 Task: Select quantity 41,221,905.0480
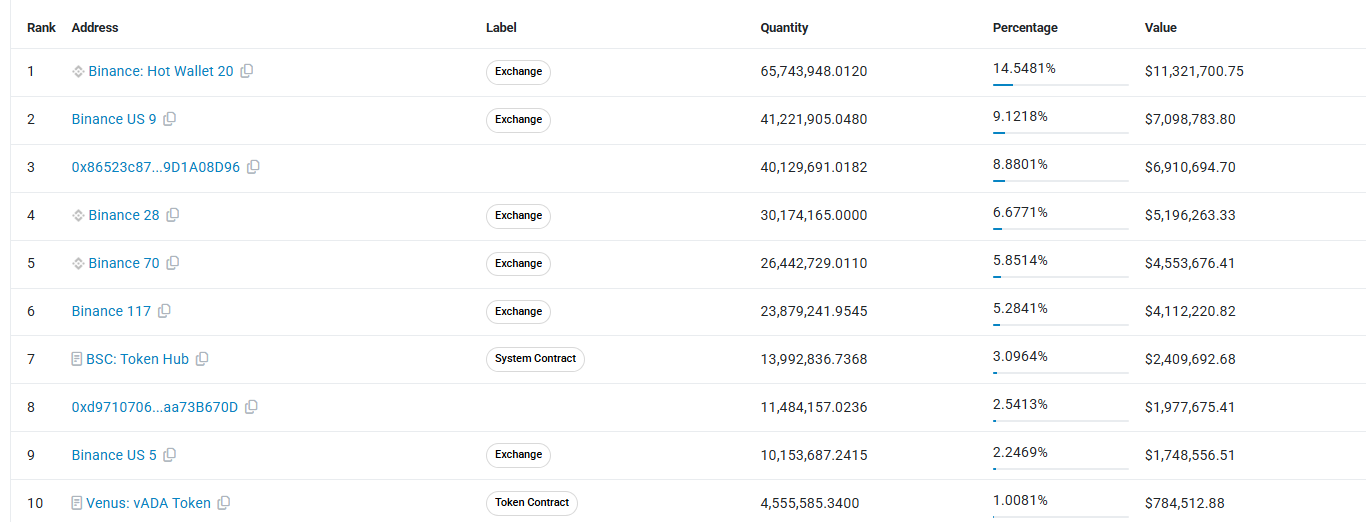click(x=814, y=119)
